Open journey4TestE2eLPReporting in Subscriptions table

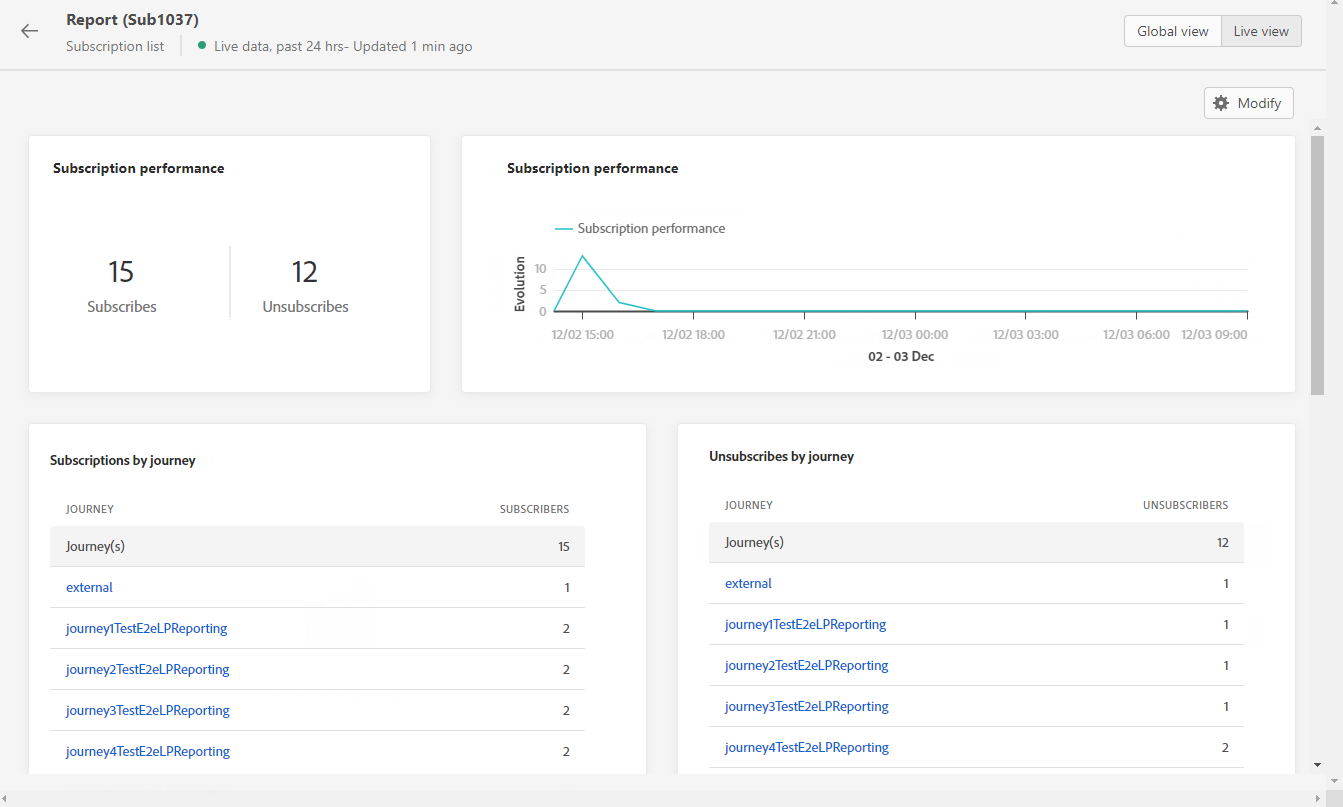click(147, 752)
